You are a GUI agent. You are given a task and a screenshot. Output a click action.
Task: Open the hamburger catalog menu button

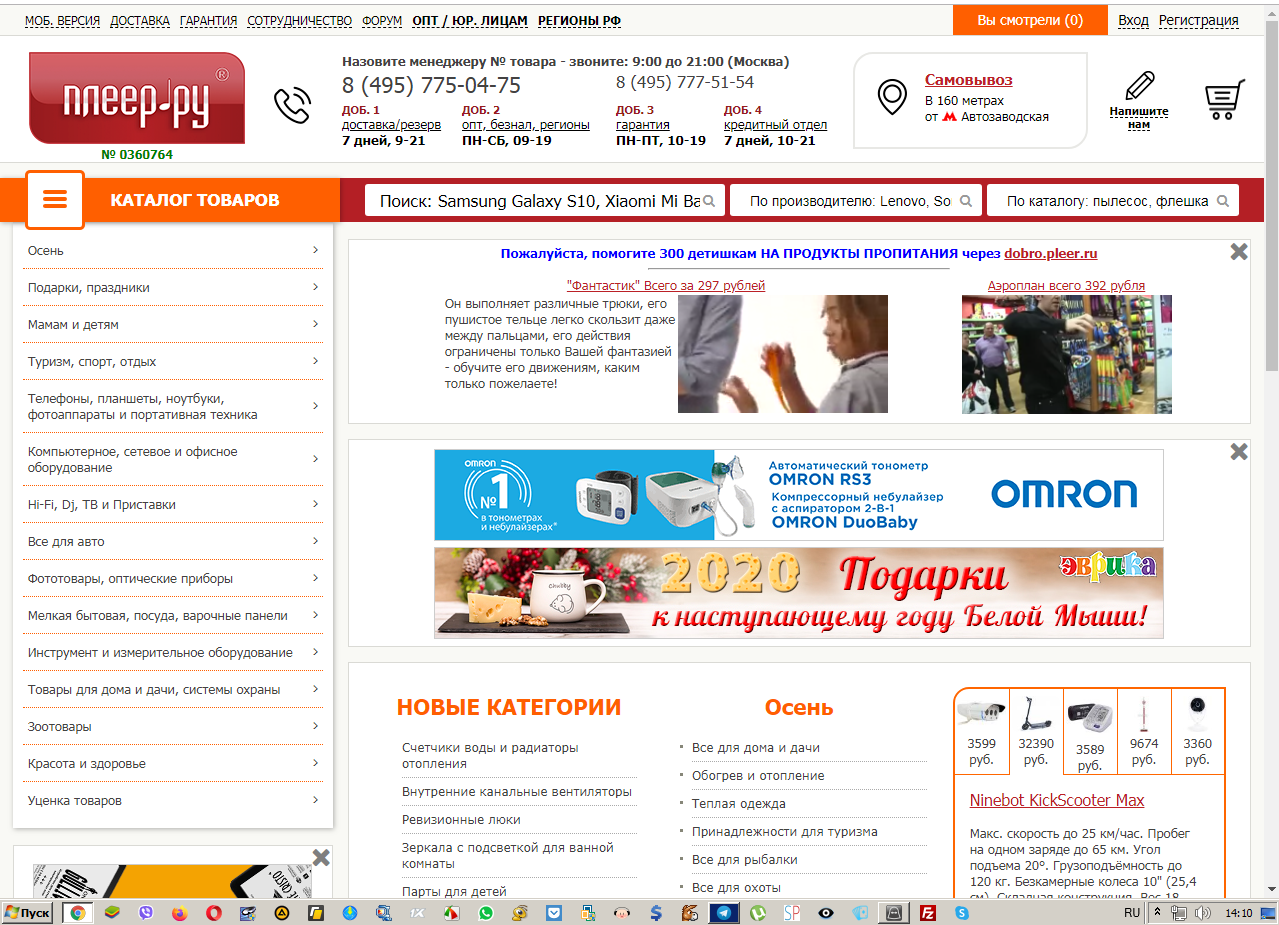click(55, 200)
